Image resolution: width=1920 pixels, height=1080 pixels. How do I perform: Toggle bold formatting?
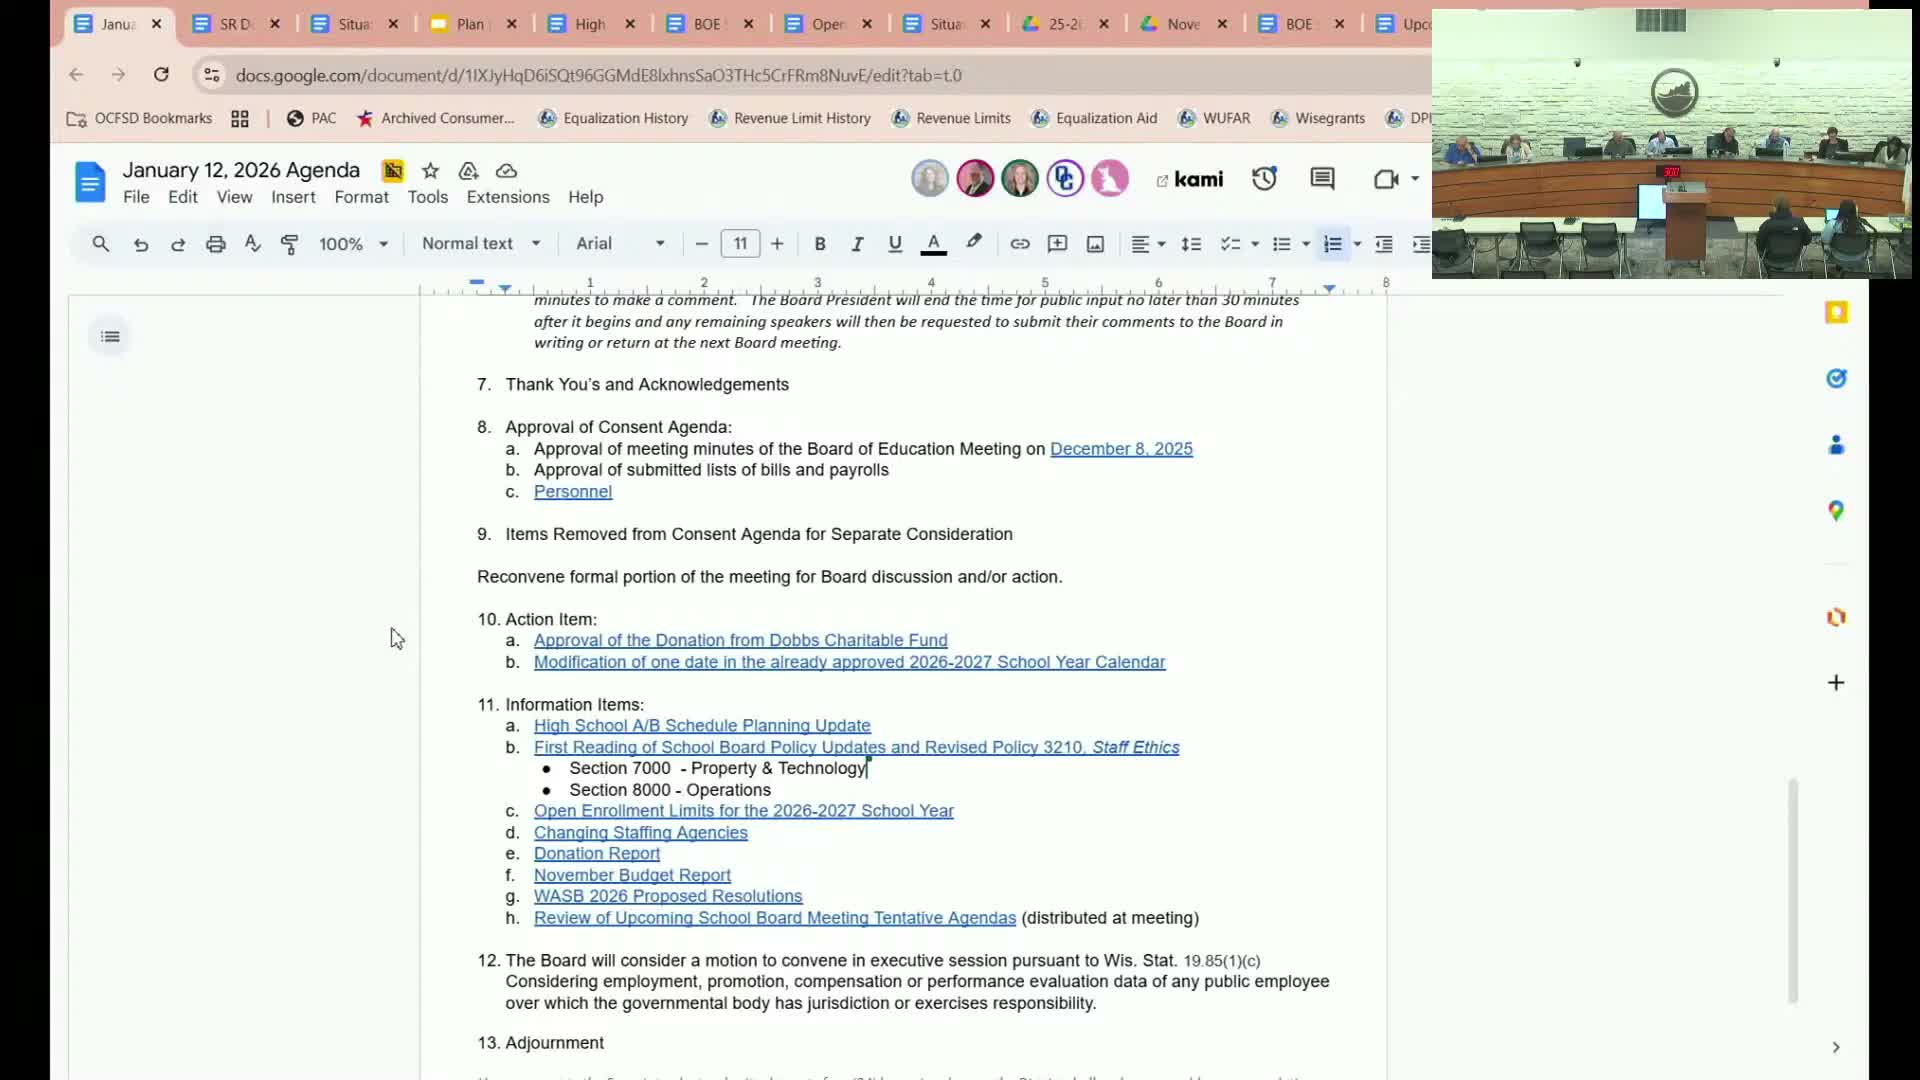819,244
